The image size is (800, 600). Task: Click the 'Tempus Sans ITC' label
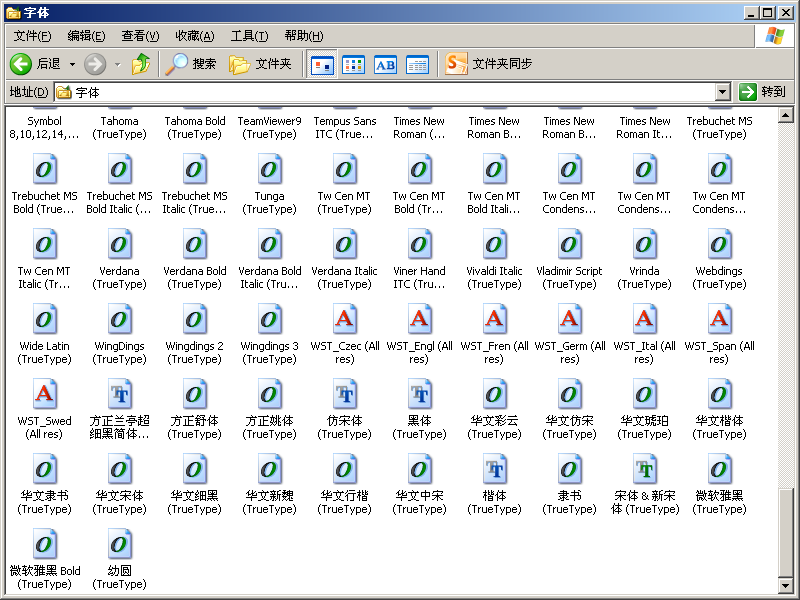(344, 128)
